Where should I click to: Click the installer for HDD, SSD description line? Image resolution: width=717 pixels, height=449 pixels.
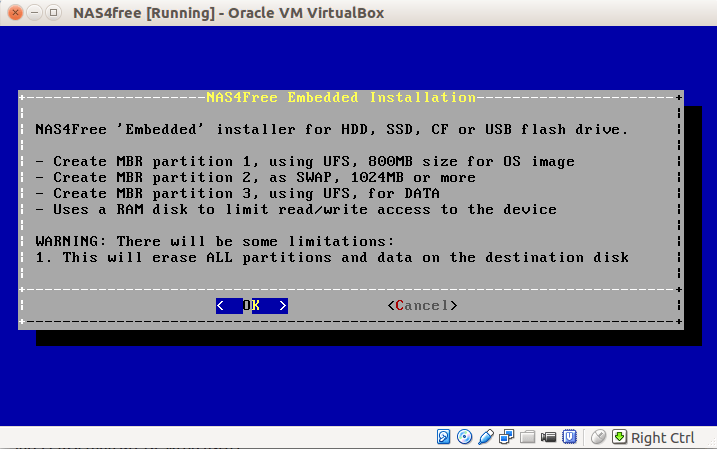(x=332, y=129)
